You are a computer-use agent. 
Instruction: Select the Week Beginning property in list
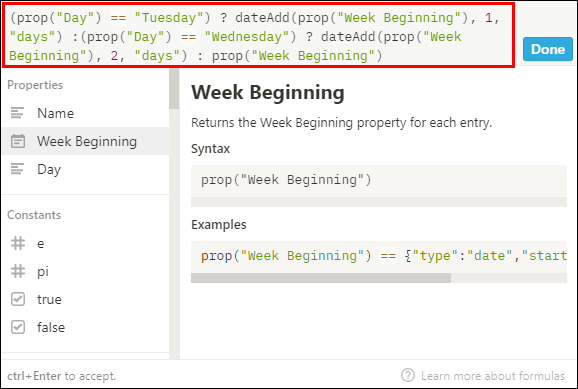coord(86,141)
